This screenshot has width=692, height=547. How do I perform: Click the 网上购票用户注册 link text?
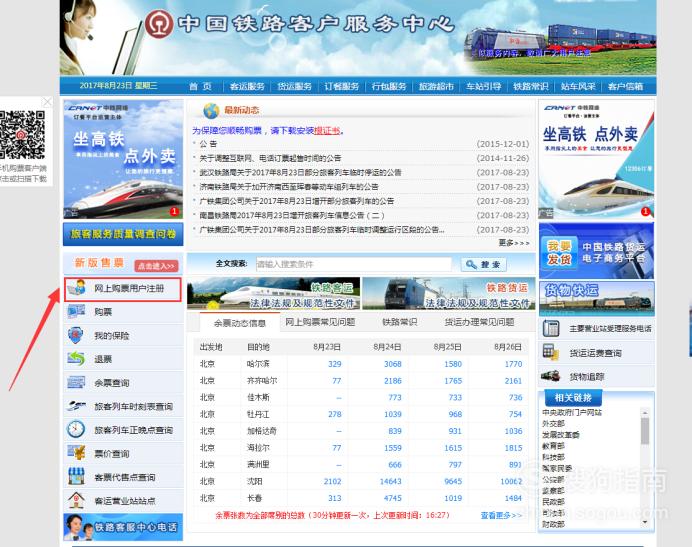coord(129,288)
